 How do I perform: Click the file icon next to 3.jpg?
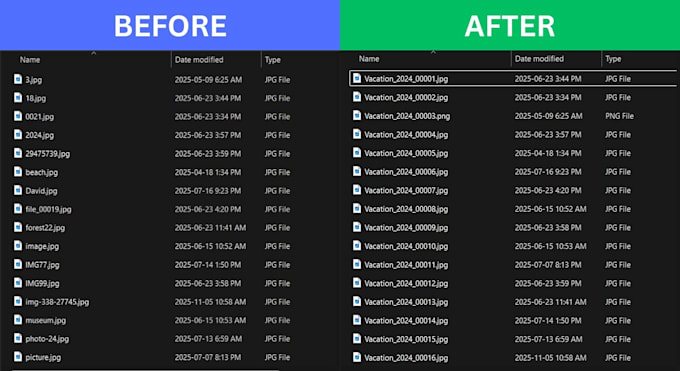tap(18, 79)
